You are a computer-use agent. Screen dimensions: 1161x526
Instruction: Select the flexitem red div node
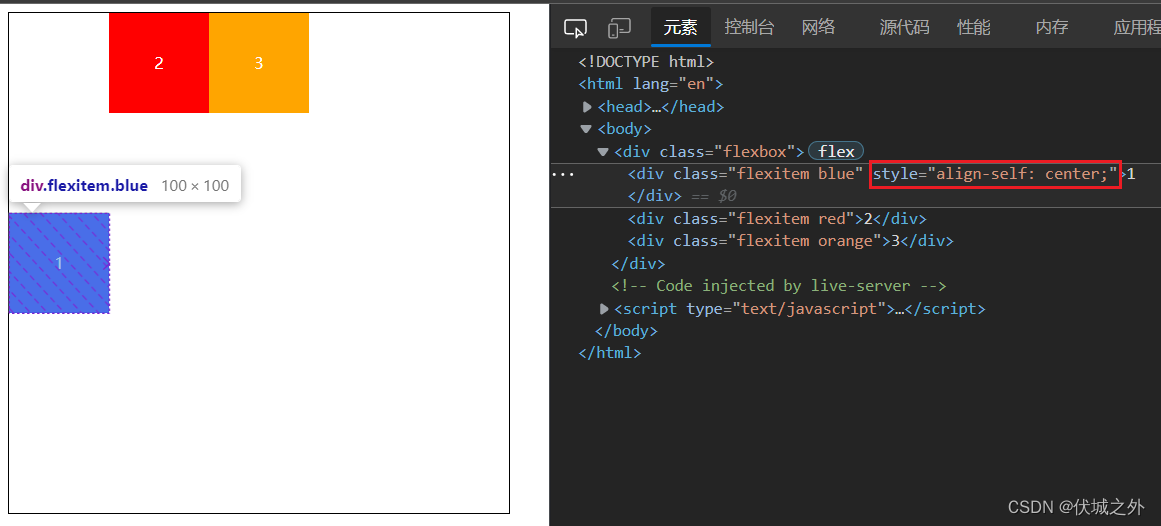[777, 219]
